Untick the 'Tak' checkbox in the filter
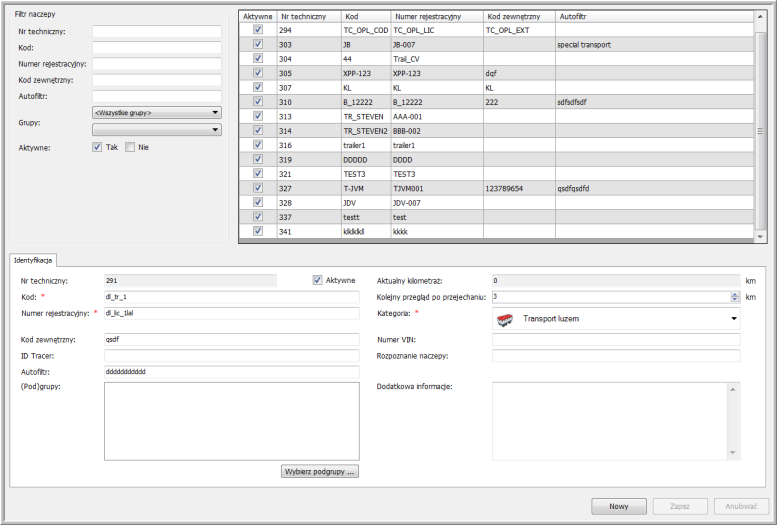Viewport: 777px width, 525px height. coord(97,147)
